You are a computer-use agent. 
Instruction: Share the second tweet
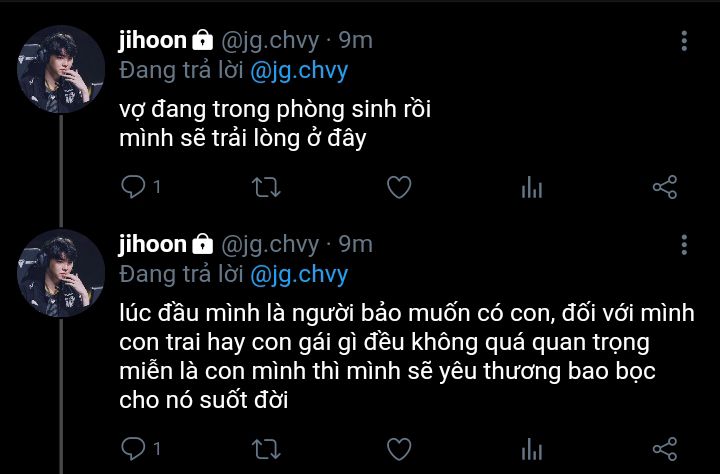click(x=664, y=448)
